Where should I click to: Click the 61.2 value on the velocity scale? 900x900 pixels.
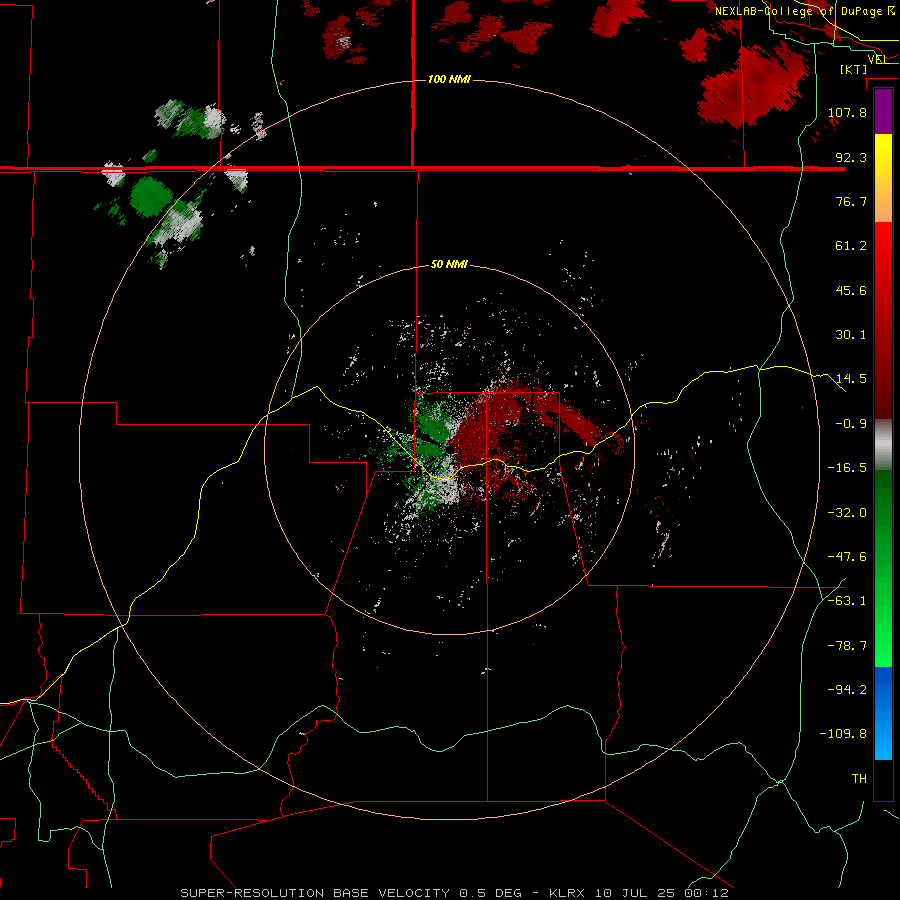coord(851,246)
